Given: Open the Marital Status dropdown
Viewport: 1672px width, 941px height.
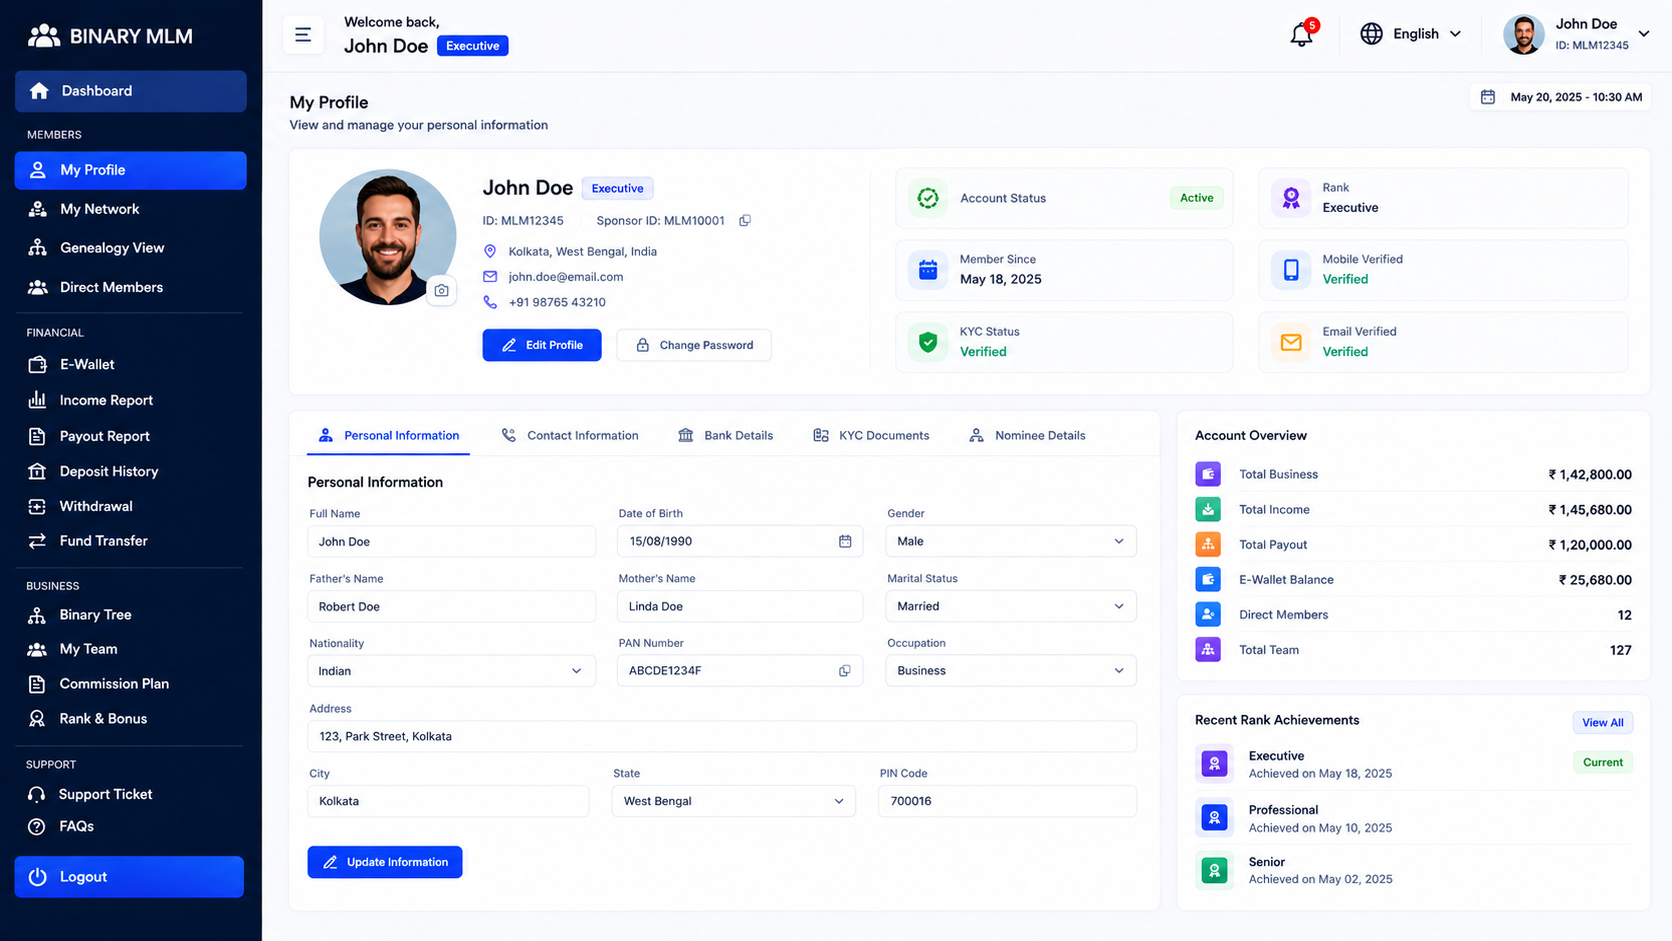Looking at the screenshot, I should [x=1011, y=606].
